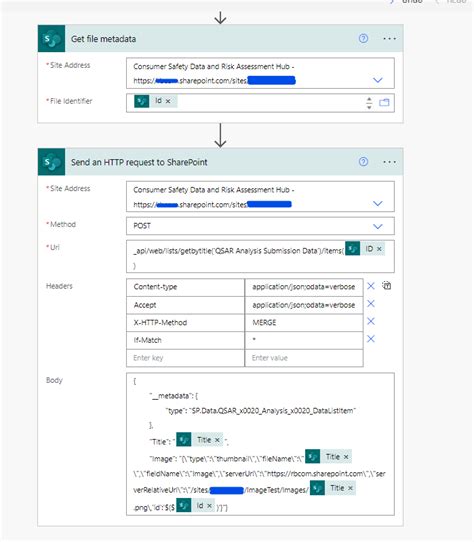The width and height of the screenshot is (474, 542).
Task: Click the Title token after fileName in Body
Action: 328,457
